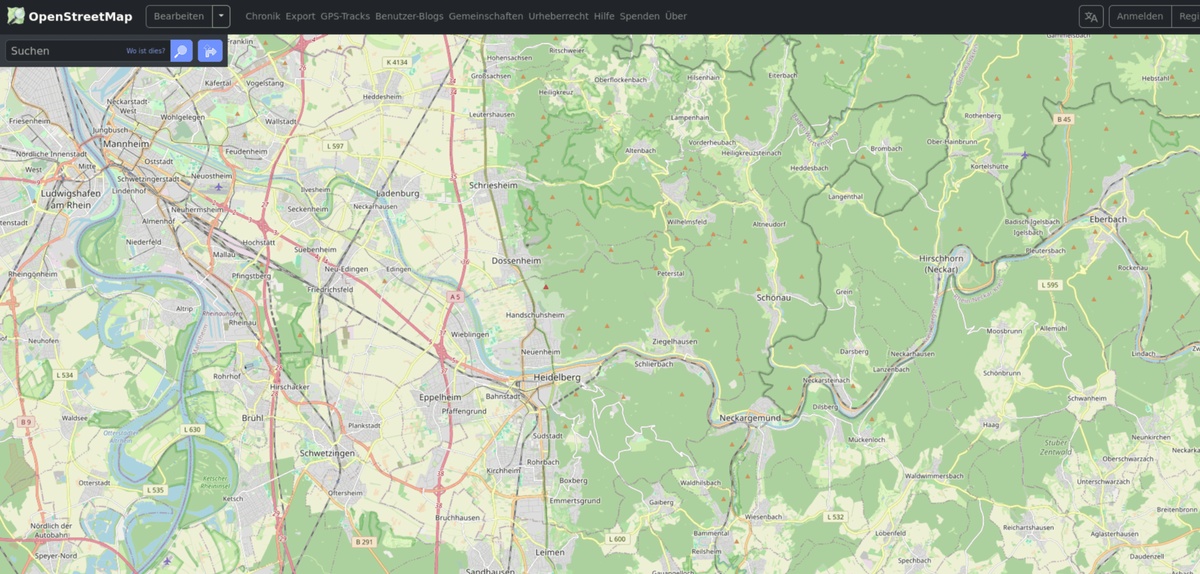Open GPS-Tracks in the navigation bar

[x=345, y=17]
